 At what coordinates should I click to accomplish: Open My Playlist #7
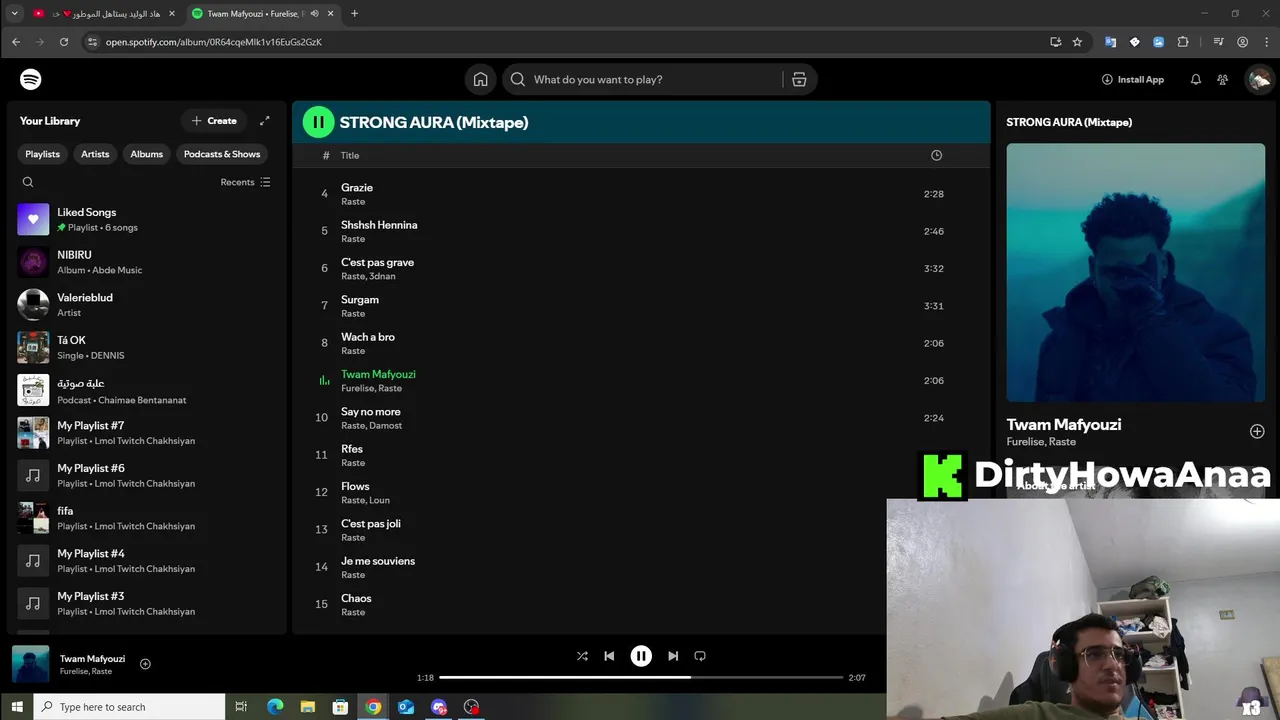point(145,433)
